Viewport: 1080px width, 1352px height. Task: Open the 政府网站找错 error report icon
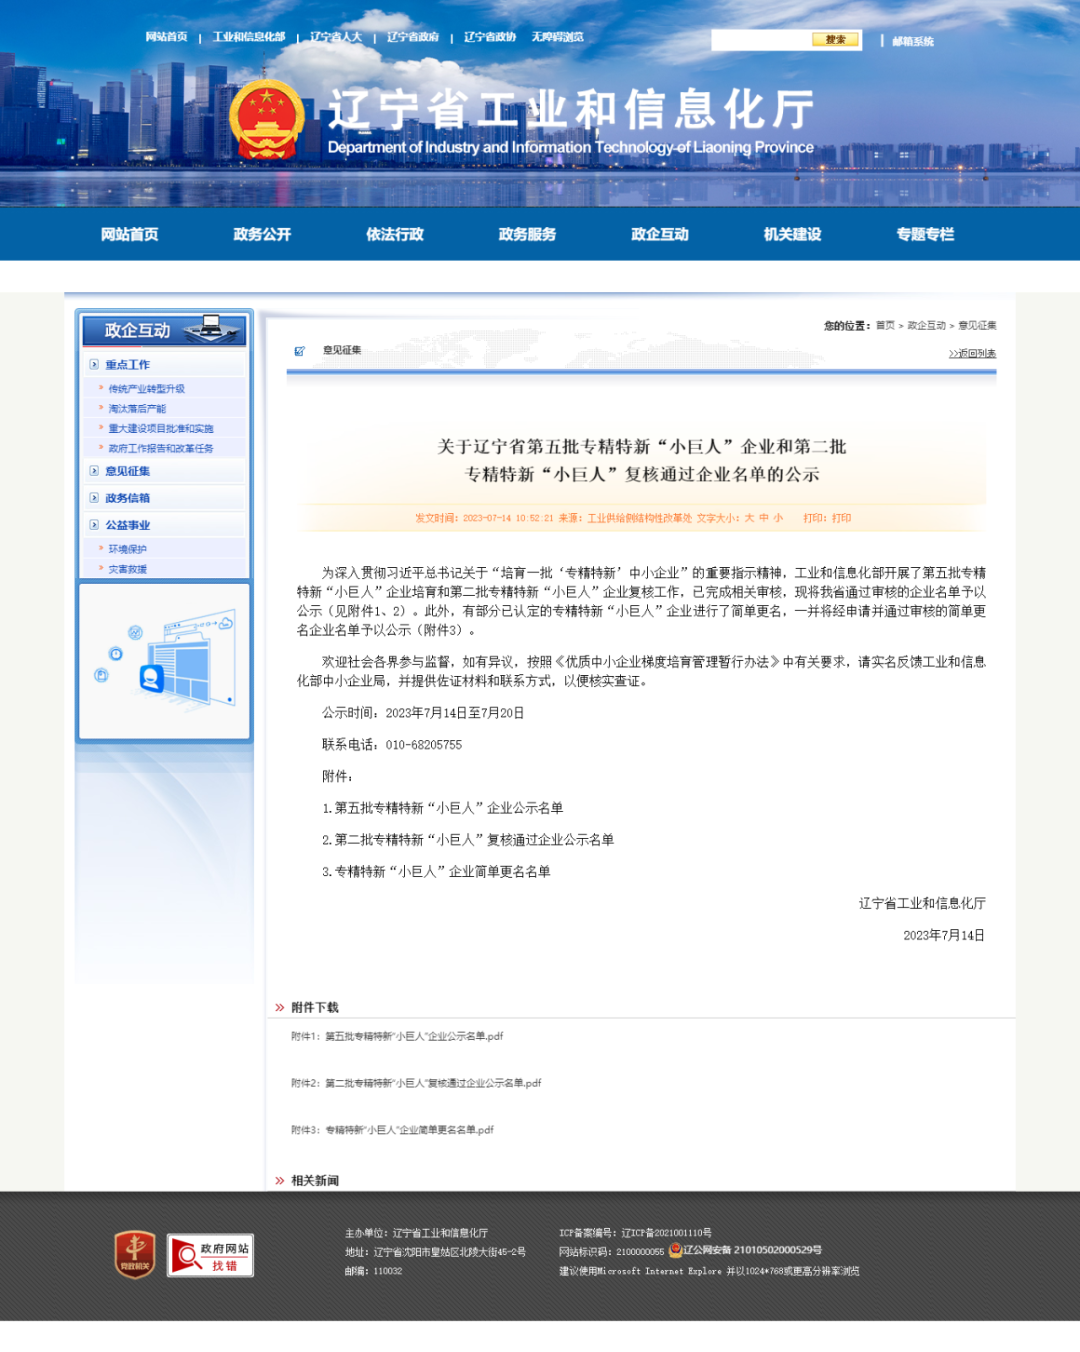[x=210, y=1255]
